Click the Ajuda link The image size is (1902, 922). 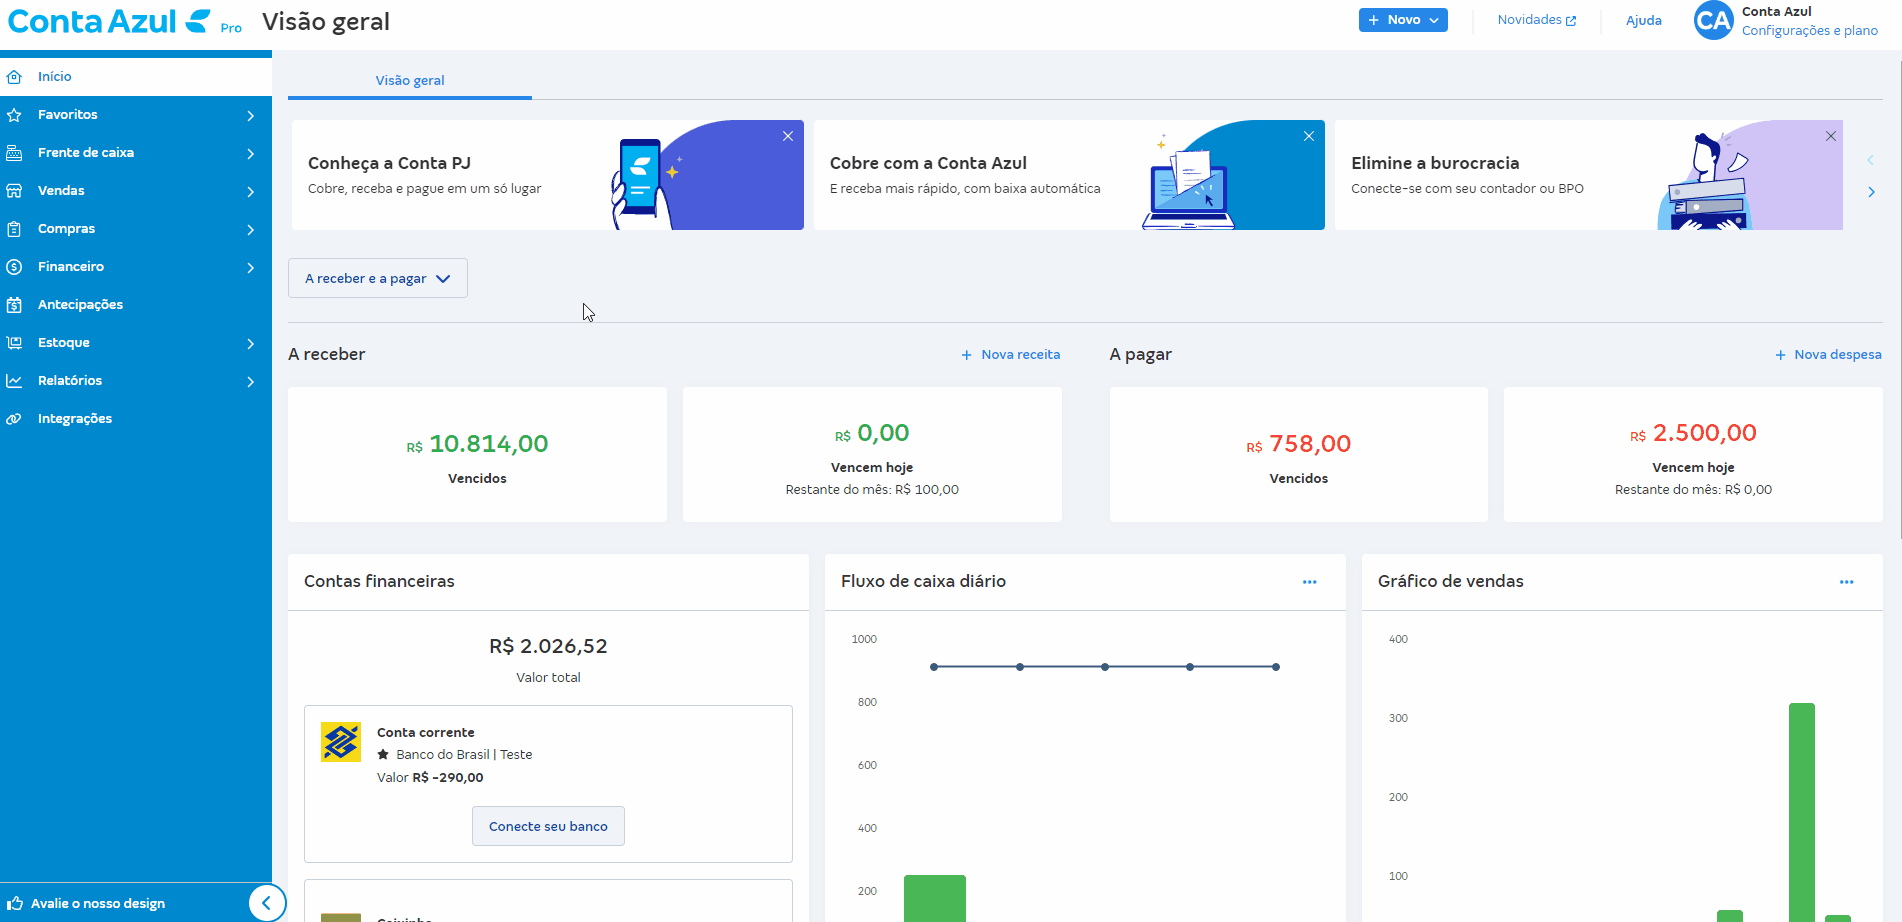pos(1644,20)
